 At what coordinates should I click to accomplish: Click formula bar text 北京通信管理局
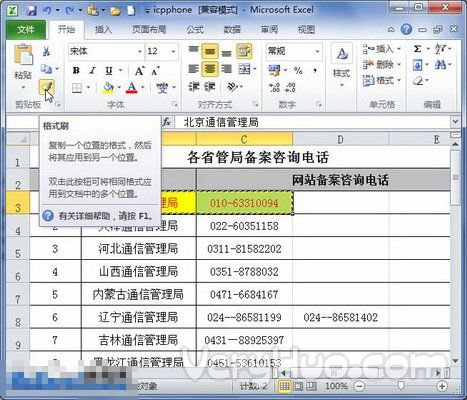(221, 122)
